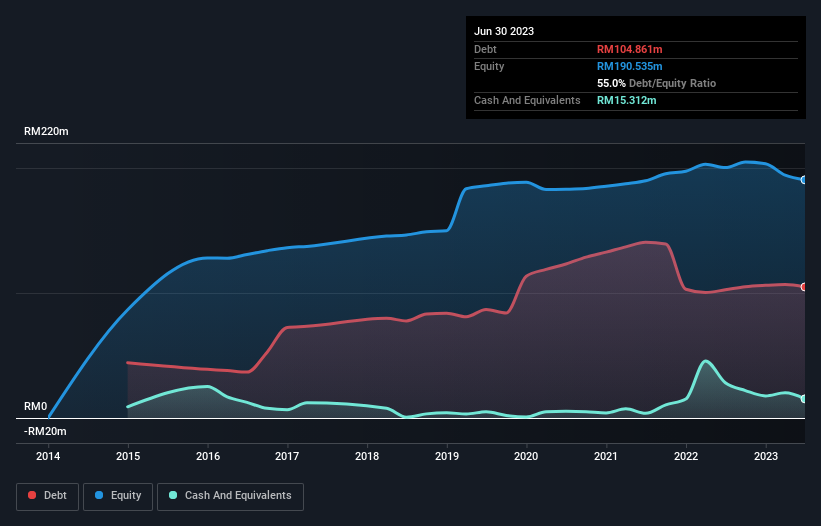Click the RM15.312m cash value
The height and width of the screenshot is (526, 821).
(x=626, y=100)
